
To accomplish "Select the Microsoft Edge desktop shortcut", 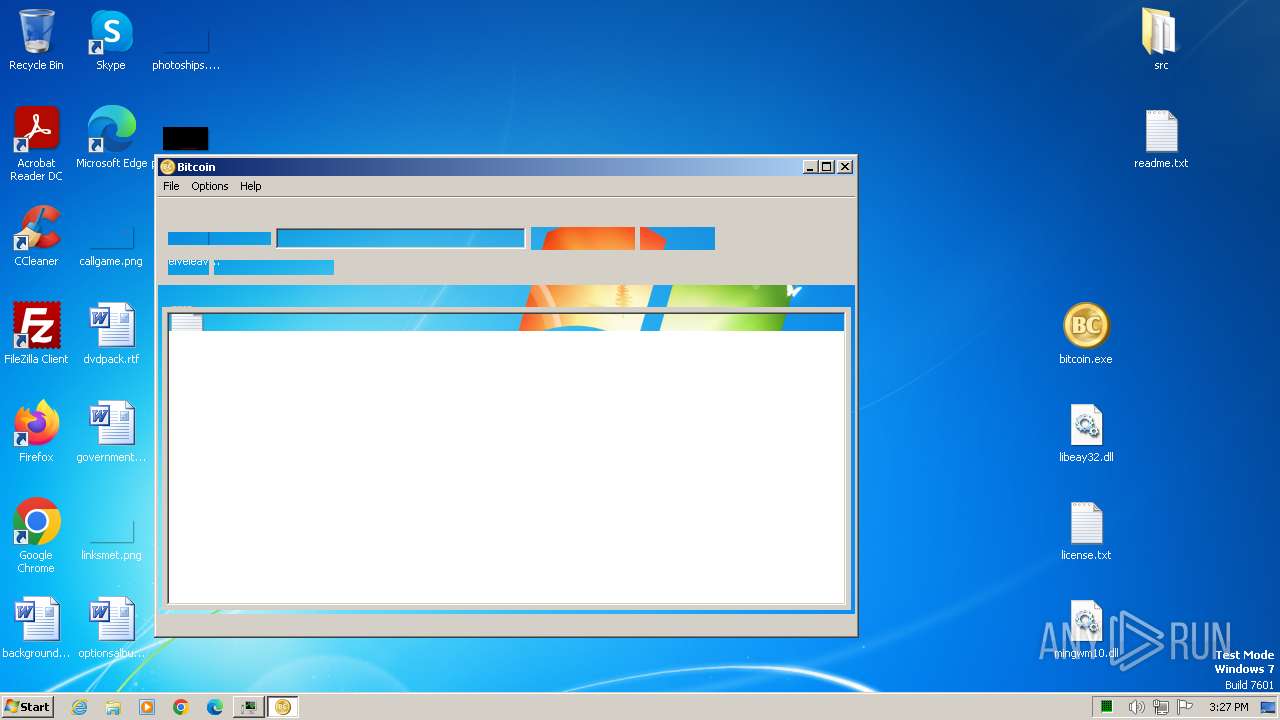I will pos(111,137).
